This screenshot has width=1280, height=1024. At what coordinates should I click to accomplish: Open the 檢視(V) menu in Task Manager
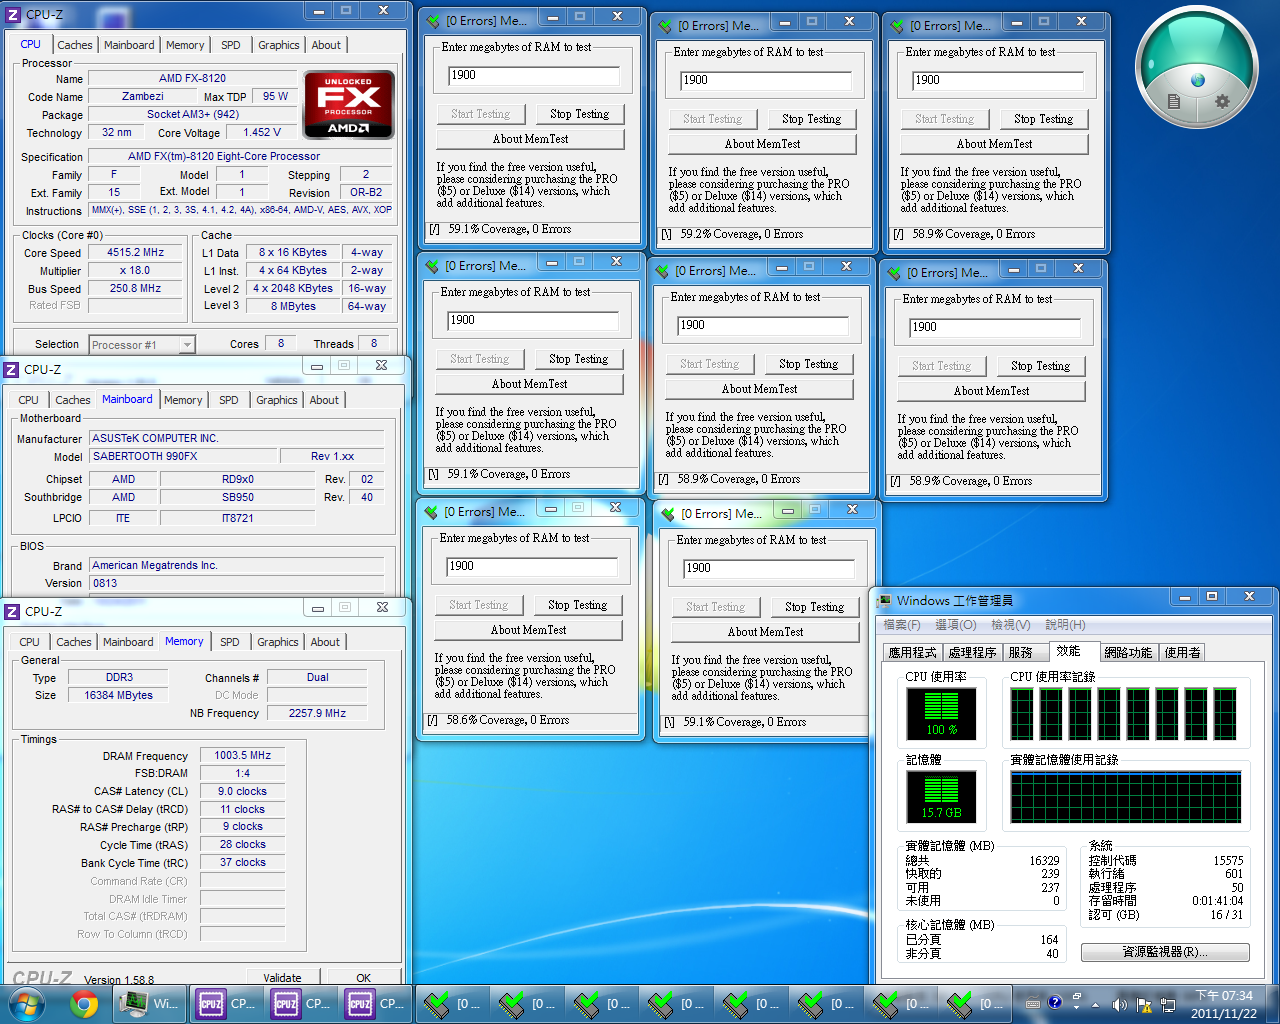(x=1011, y=624)
